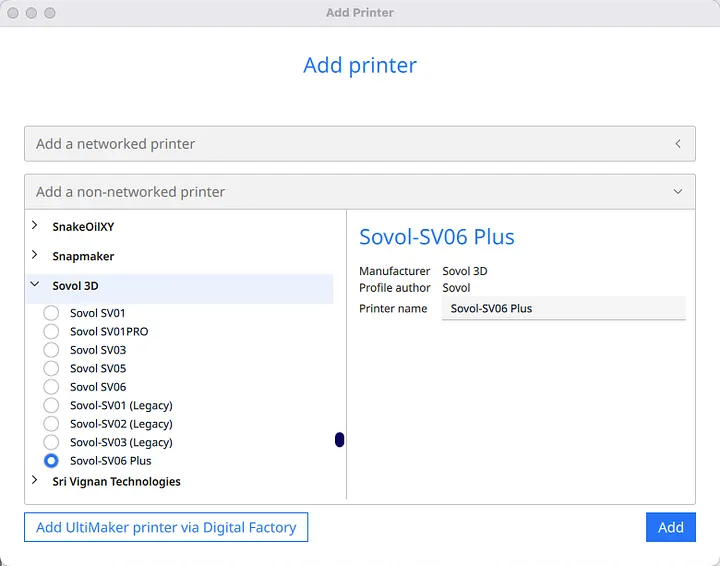Screen dimensions: 720x566
Task: Click the Profile author value Sovol
Action: 456,288
